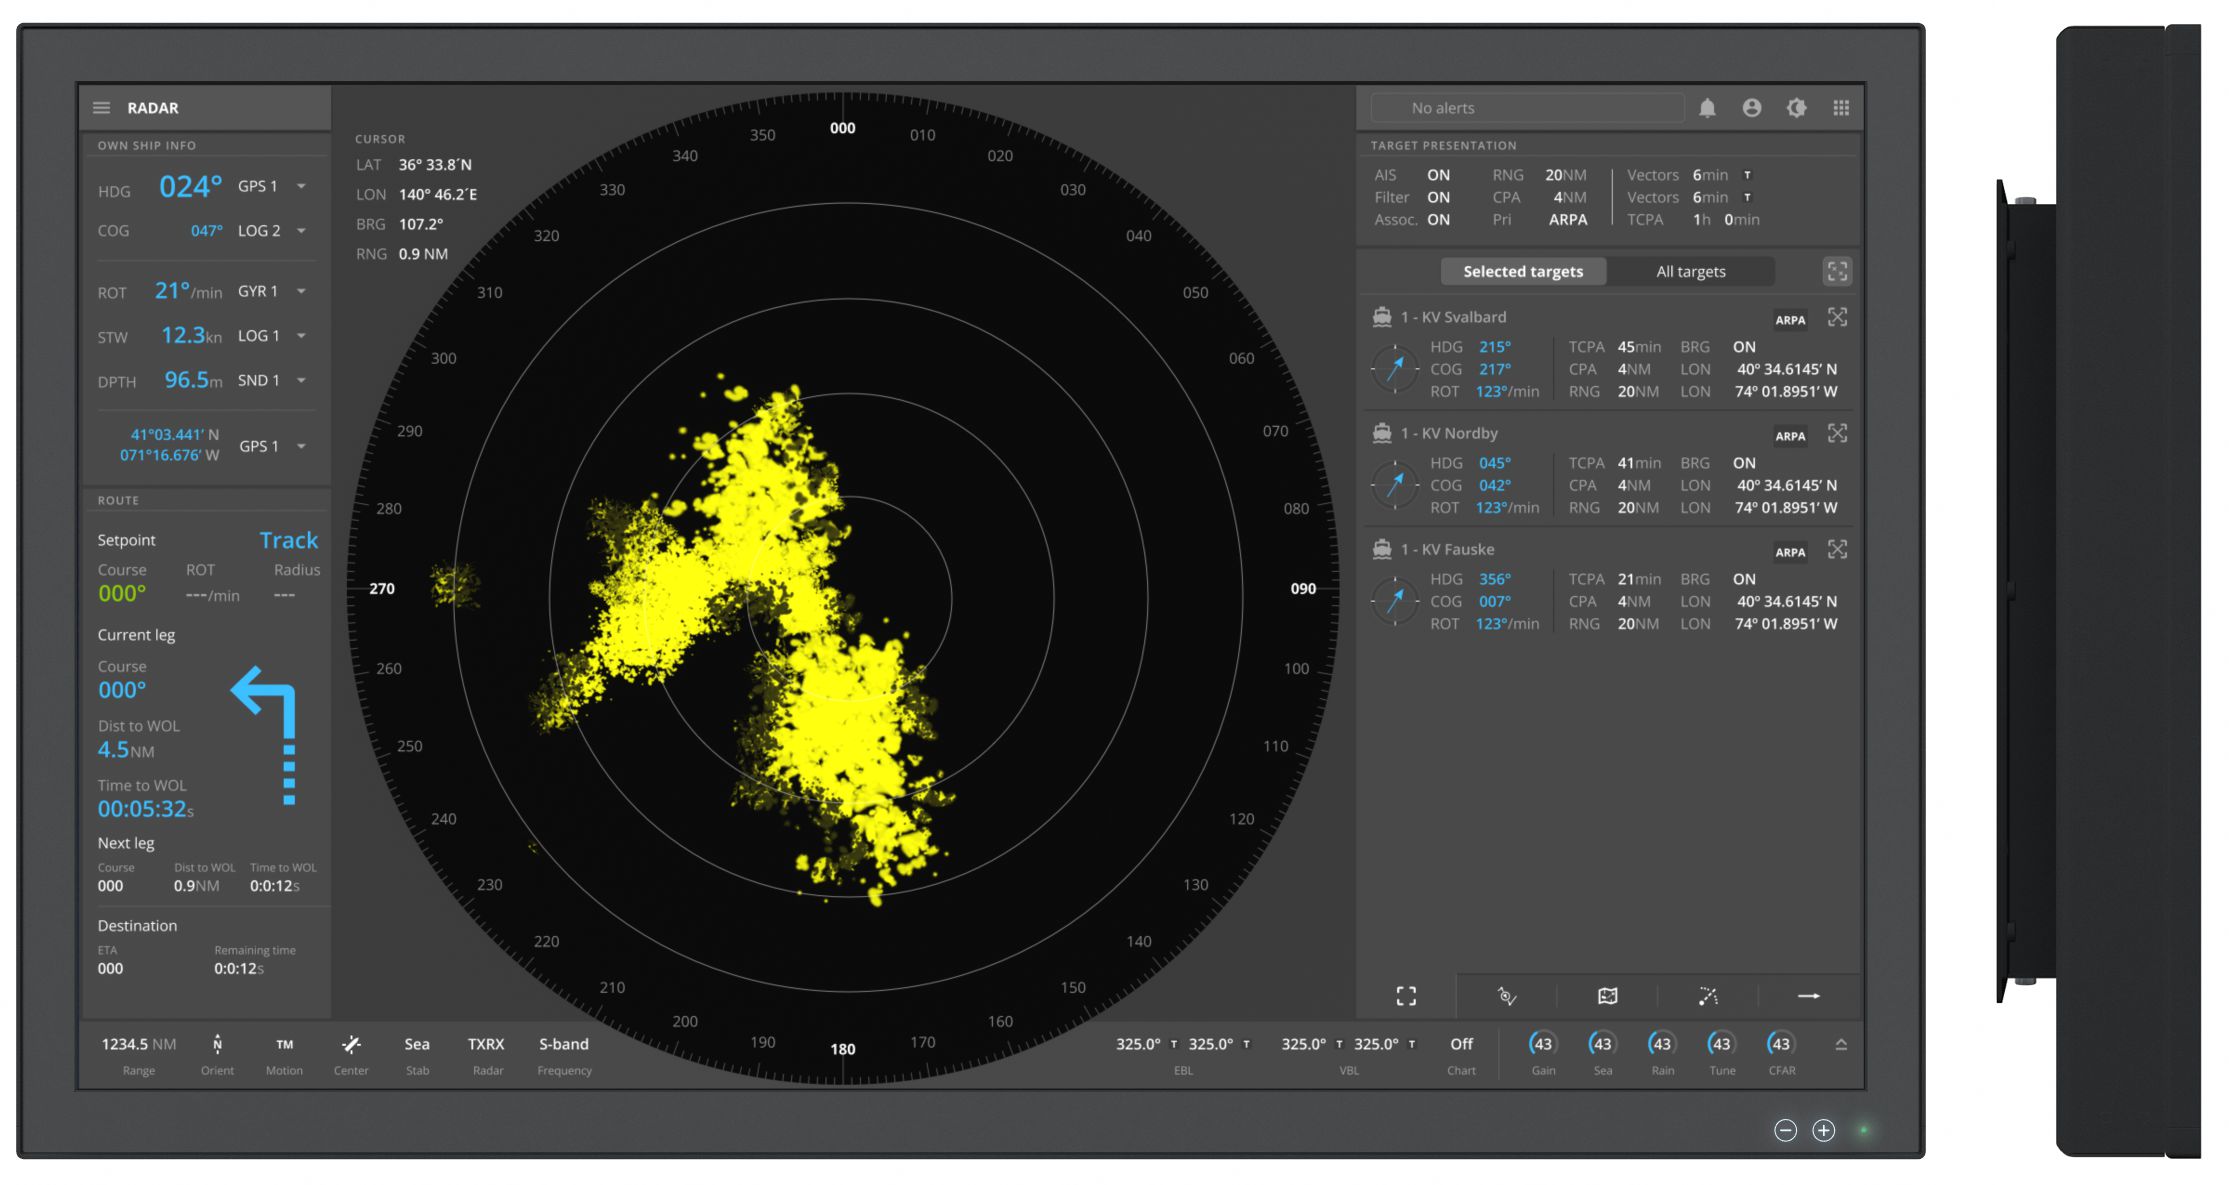Click the alerts bell icon
Image resolution: width=2229 pixels, height=1185 pixels.
[x=1707, y=108]
